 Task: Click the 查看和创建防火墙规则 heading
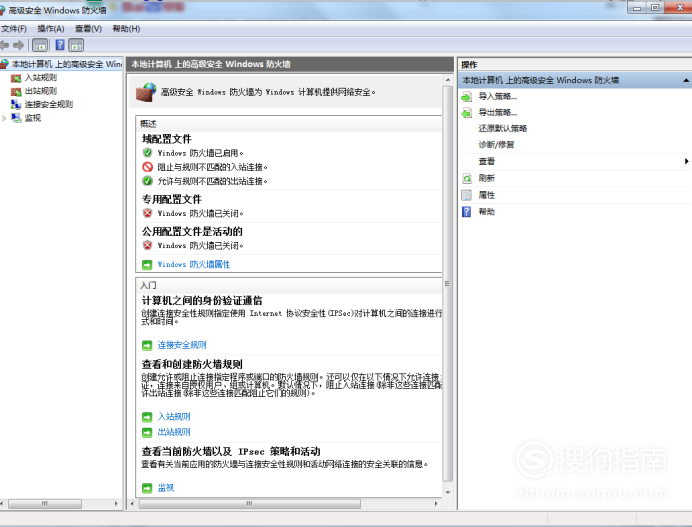point(192,365)
